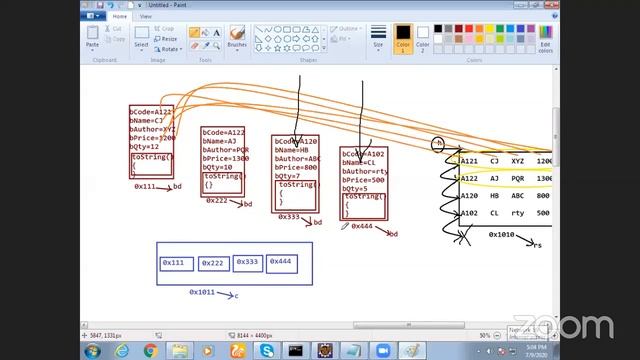640x360 pixels.
Task: Choose the Five-point star shape
Action: [278, 48]
